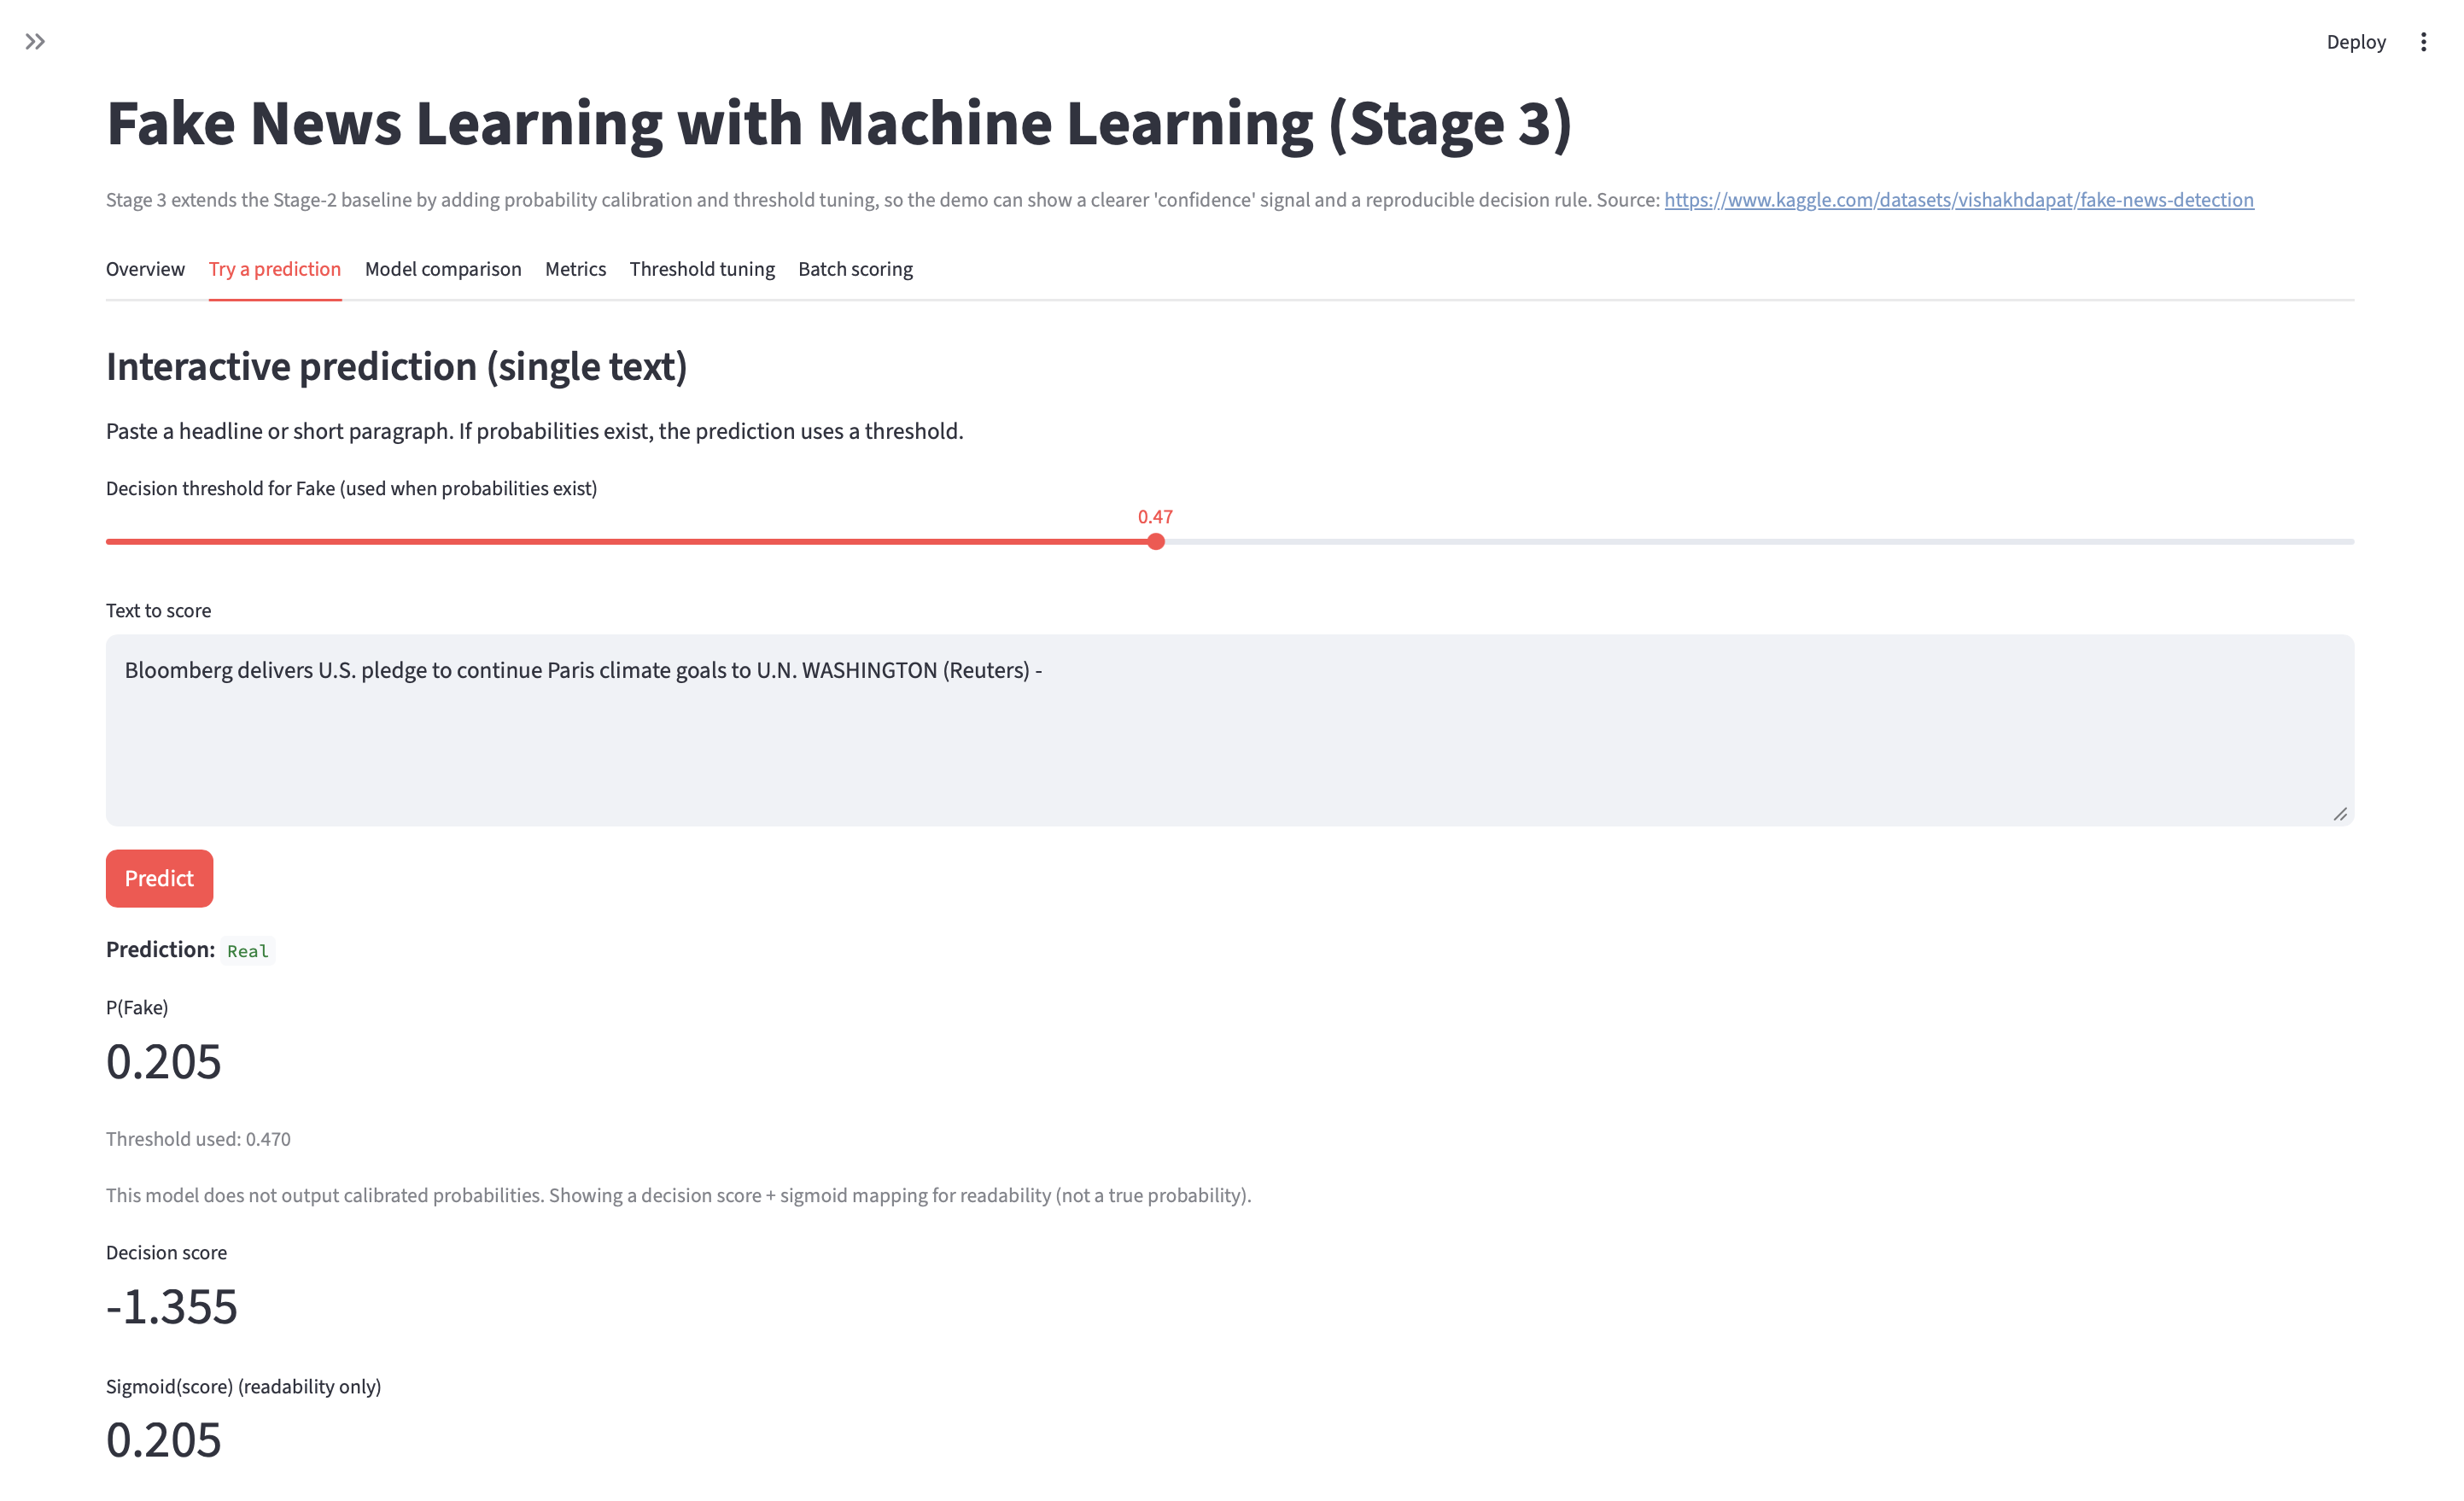Open the Threshold tuning tab
The height and width of the screenshot is (1501, 2464).
[702, 268]
